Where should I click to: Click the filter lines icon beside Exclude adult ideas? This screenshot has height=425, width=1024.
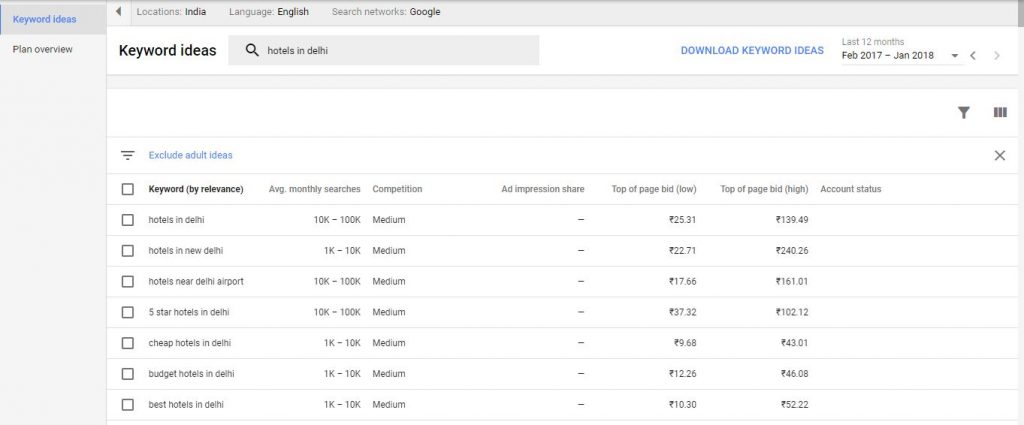pos(127,155)
